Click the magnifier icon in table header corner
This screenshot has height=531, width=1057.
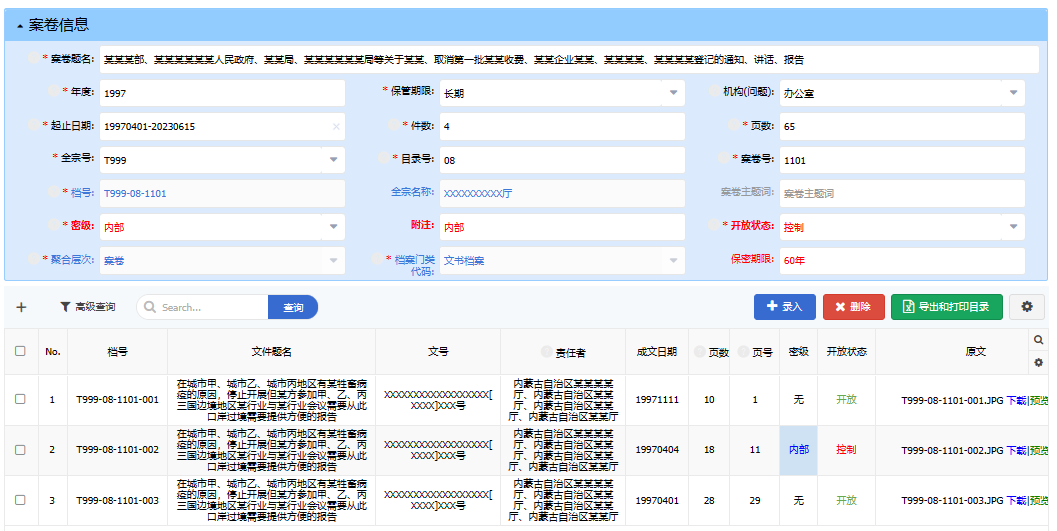pos(1039,340)
